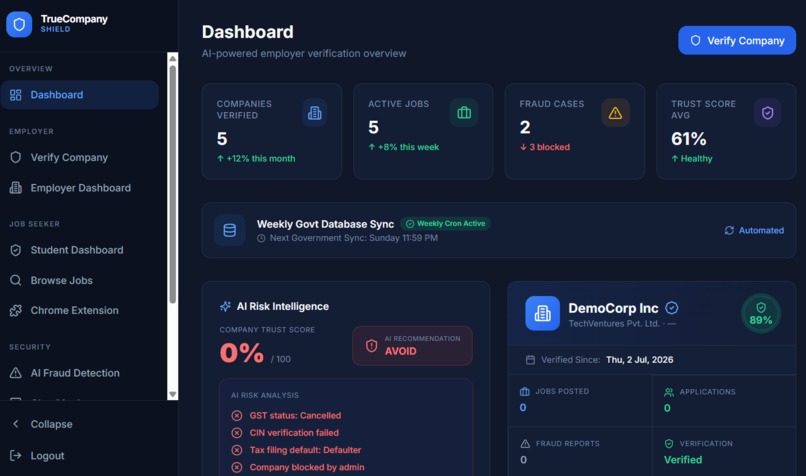The image size is (806, 476).
Task: Click the Automated refresh icon
Action: 729,230
